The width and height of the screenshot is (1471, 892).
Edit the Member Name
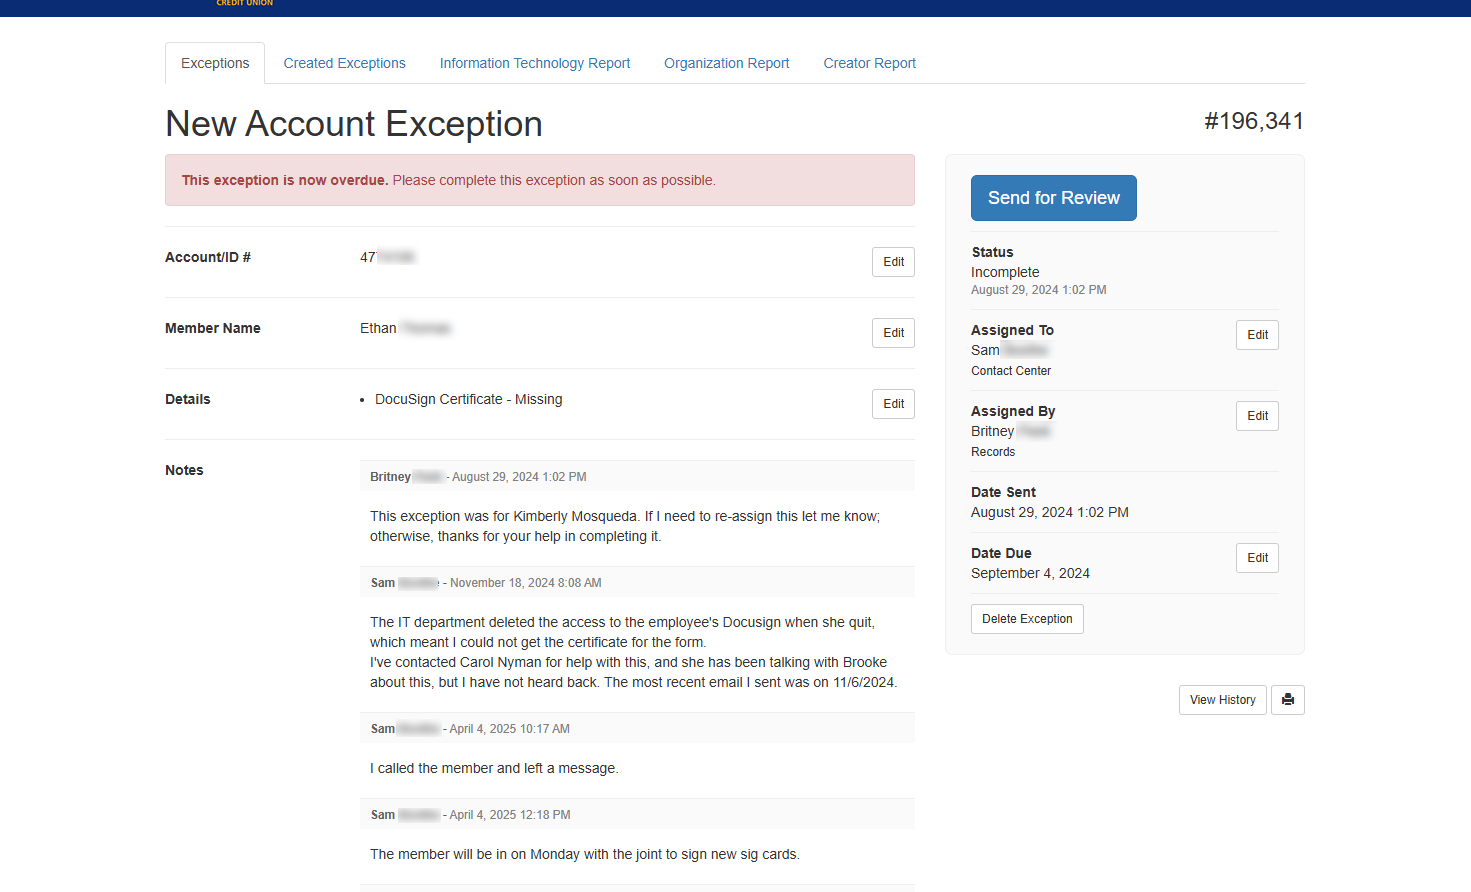click(892, 332)
